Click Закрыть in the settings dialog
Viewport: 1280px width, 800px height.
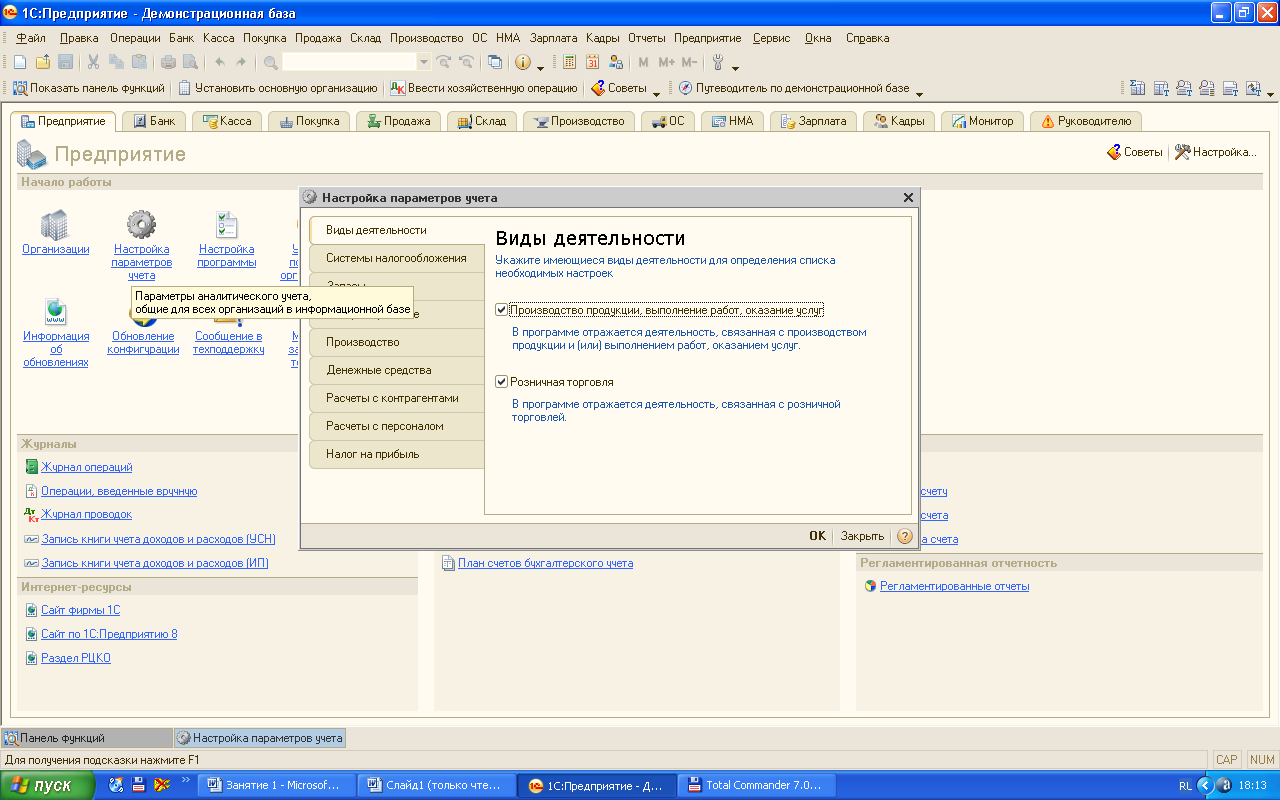(x=862, y=536)
